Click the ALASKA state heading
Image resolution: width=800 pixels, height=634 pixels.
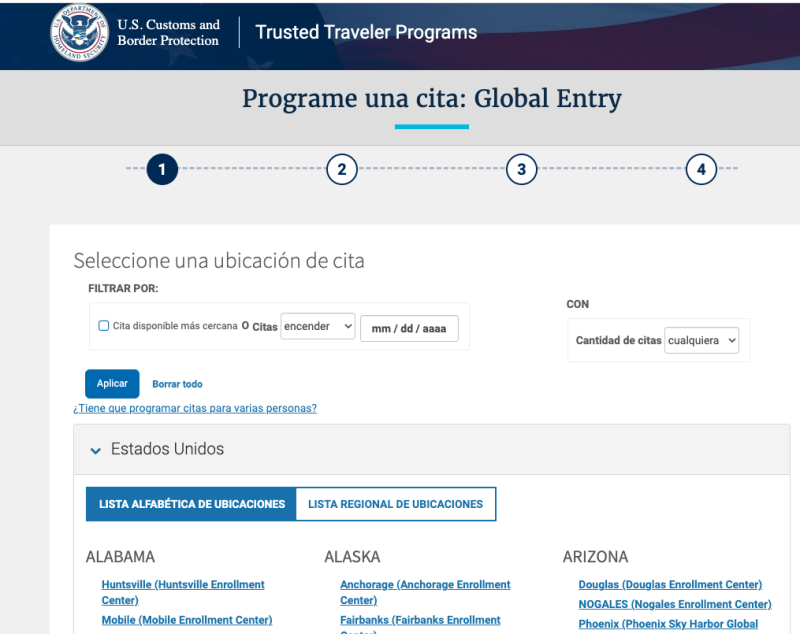[353, 556]
